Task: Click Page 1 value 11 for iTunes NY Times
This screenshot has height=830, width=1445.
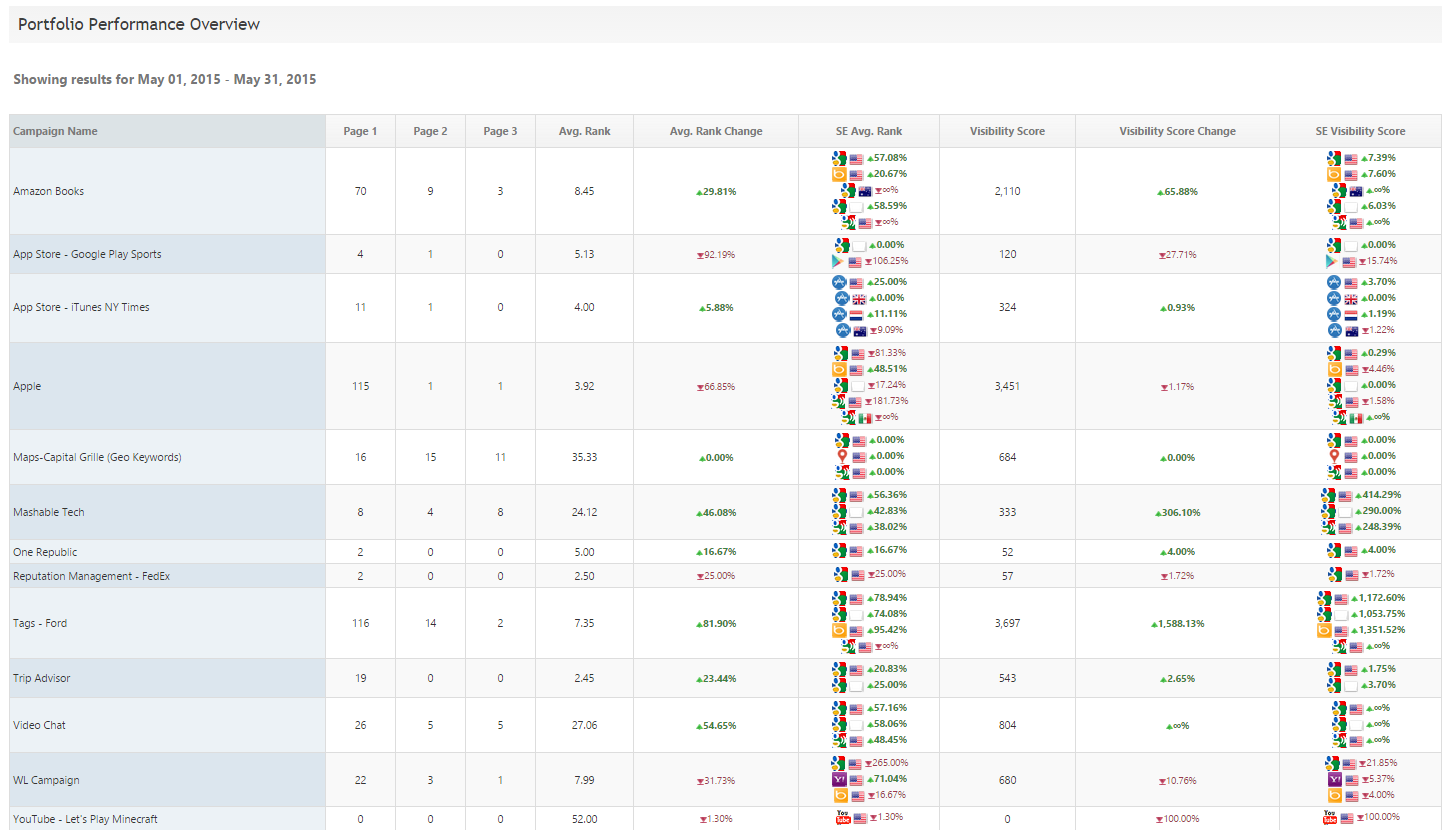Action: tap(360, 307)
